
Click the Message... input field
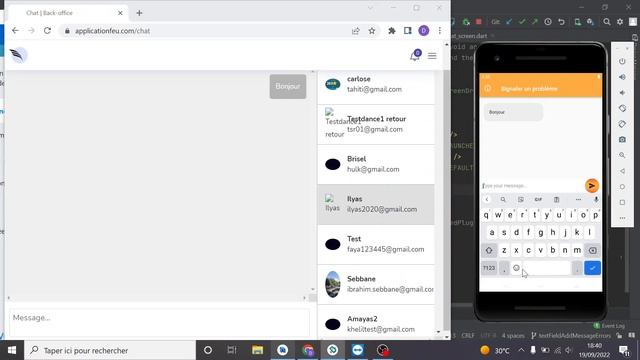tap(159, 322)
